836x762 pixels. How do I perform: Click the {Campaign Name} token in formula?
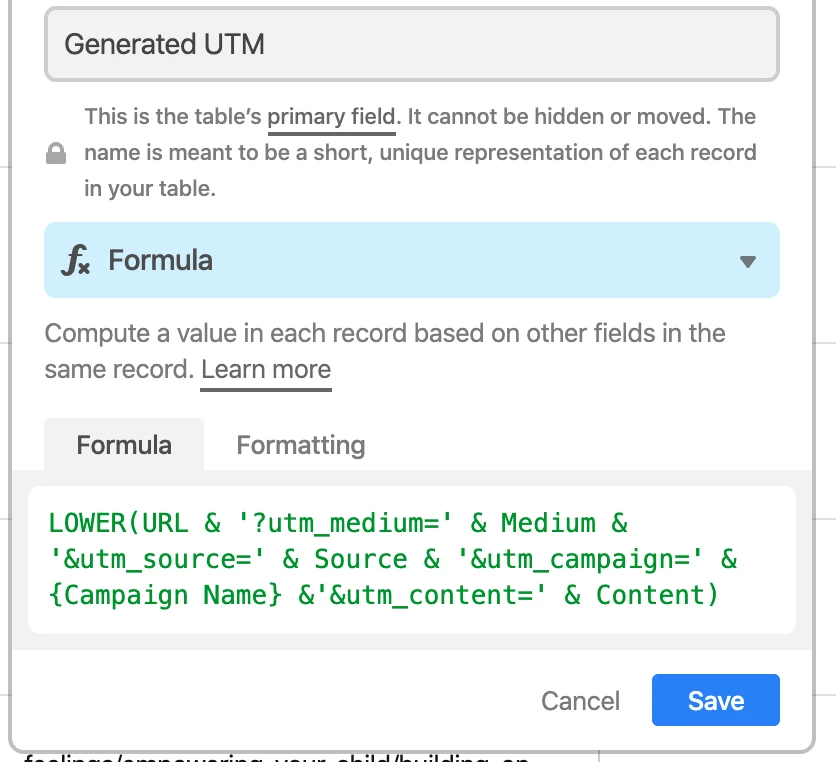point(165,595)
